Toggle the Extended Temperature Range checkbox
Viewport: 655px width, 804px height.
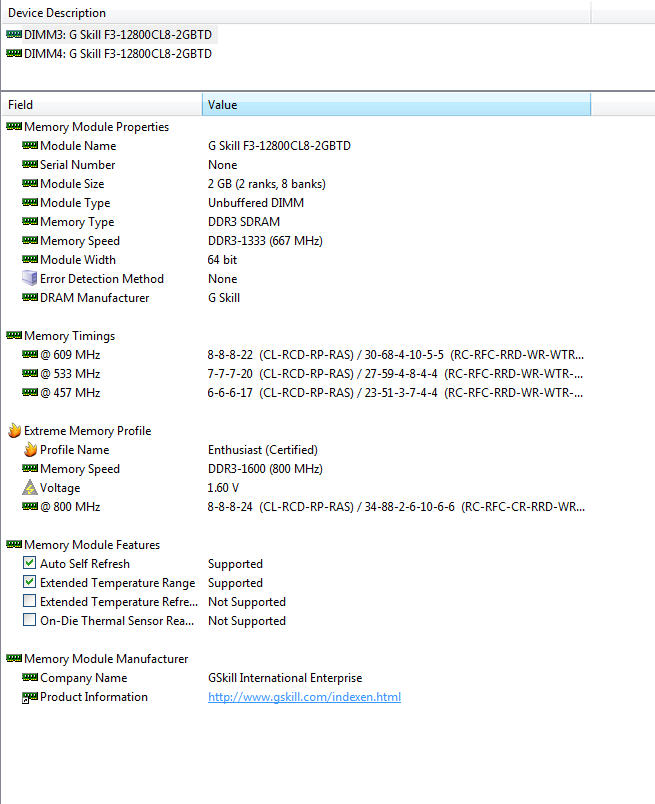coord(30,582)
